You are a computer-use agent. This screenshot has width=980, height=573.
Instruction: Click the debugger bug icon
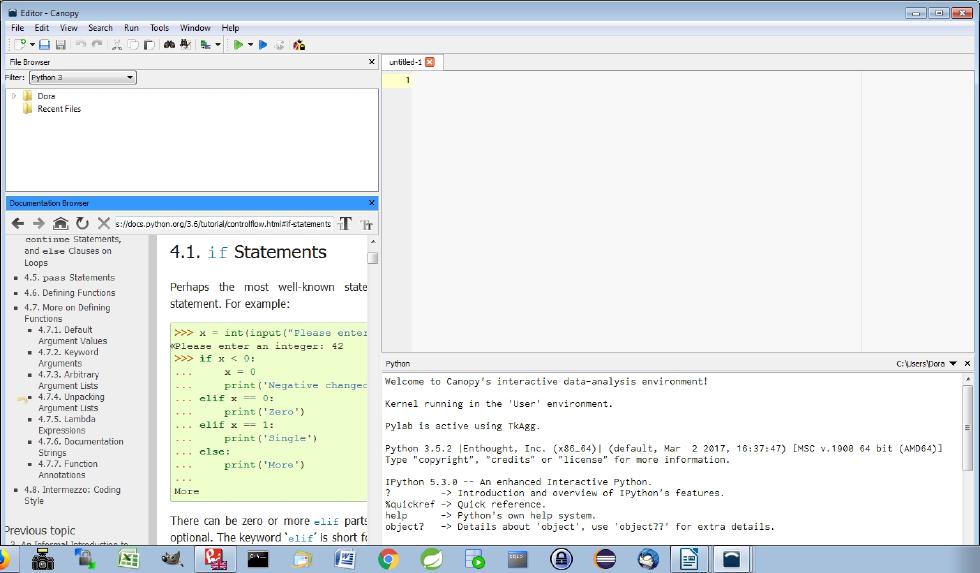click(x=299, y=44)
